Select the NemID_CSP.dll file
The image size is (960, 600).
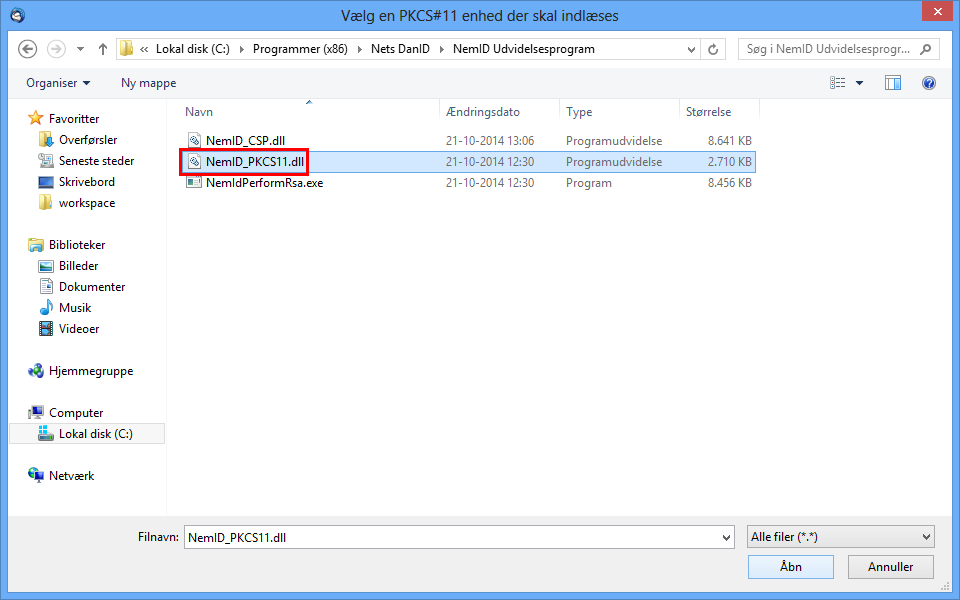click(x=246, y=141)
